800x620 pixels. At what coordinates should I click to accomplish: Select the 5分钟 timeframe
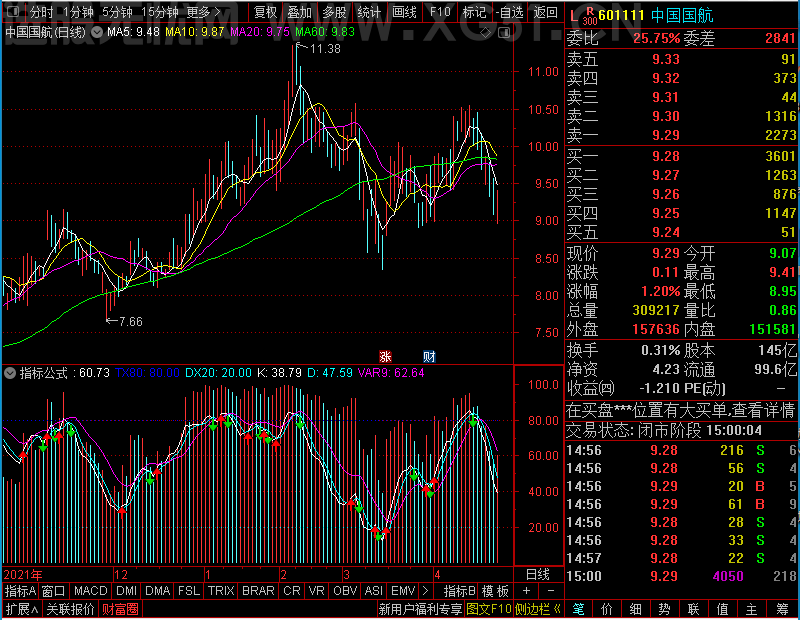pos(117,12)
